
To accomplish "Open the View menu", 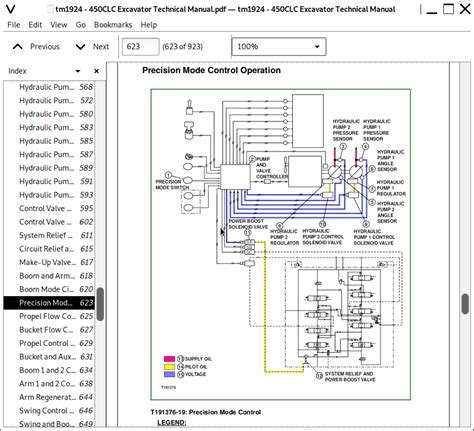I will 59,25.
